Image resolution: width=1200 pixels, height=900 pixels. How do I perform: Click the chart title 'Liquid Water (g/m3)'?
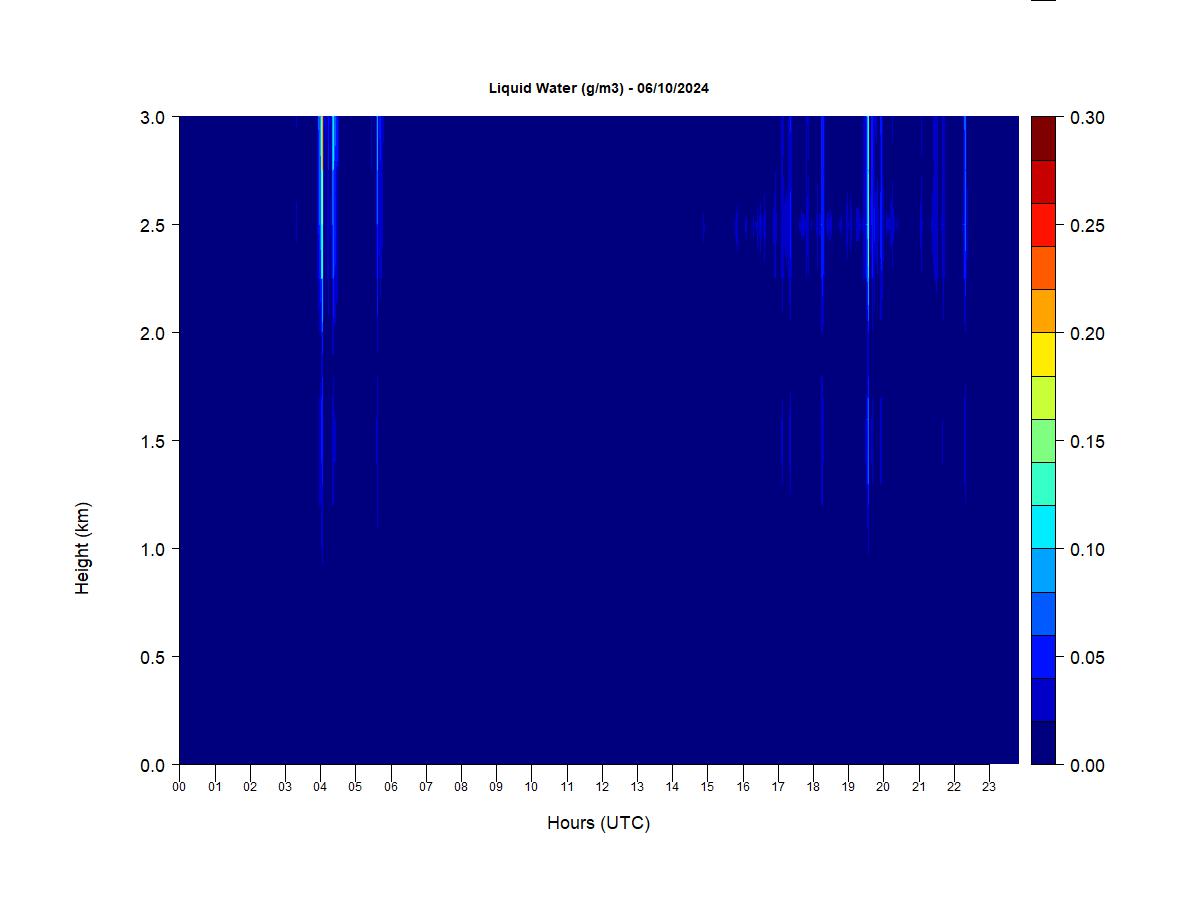pyautogui.click(x=598, y=88)
